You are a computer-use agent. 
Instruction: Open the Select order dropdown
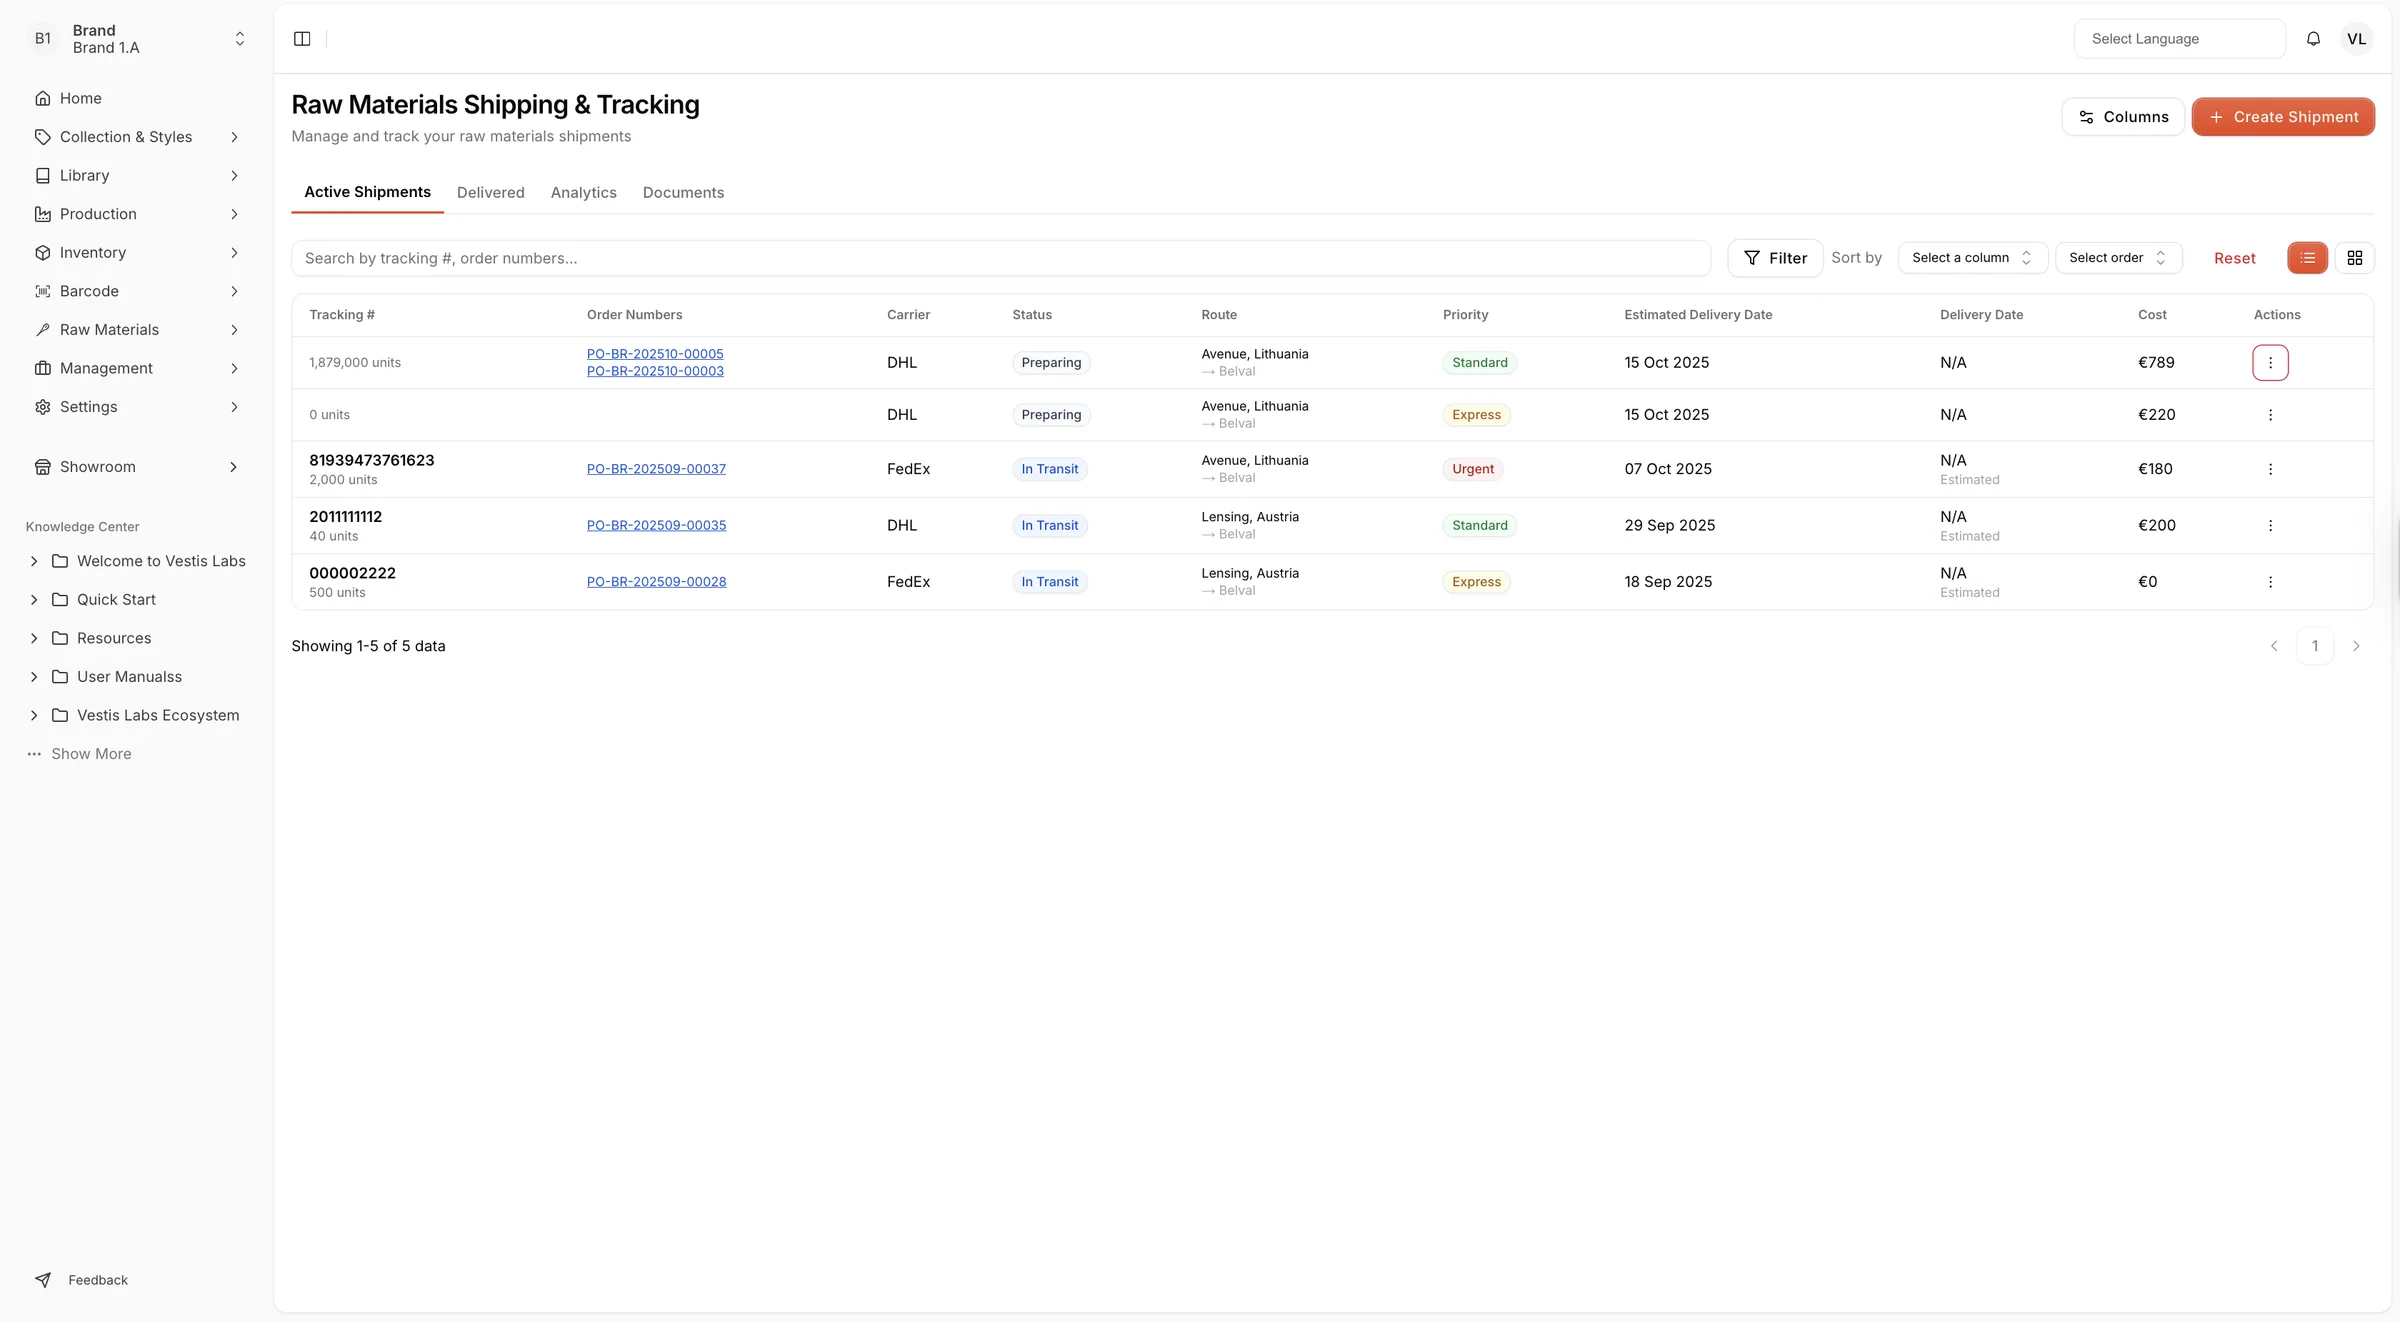[2118, 258]
